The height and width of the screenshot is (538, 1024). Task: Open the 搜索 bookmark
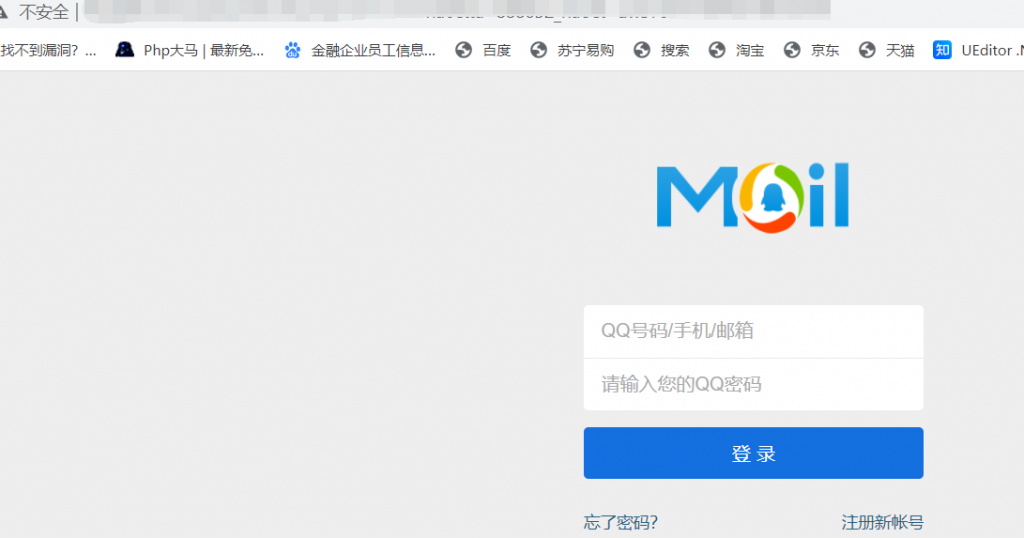coord(662,50)
